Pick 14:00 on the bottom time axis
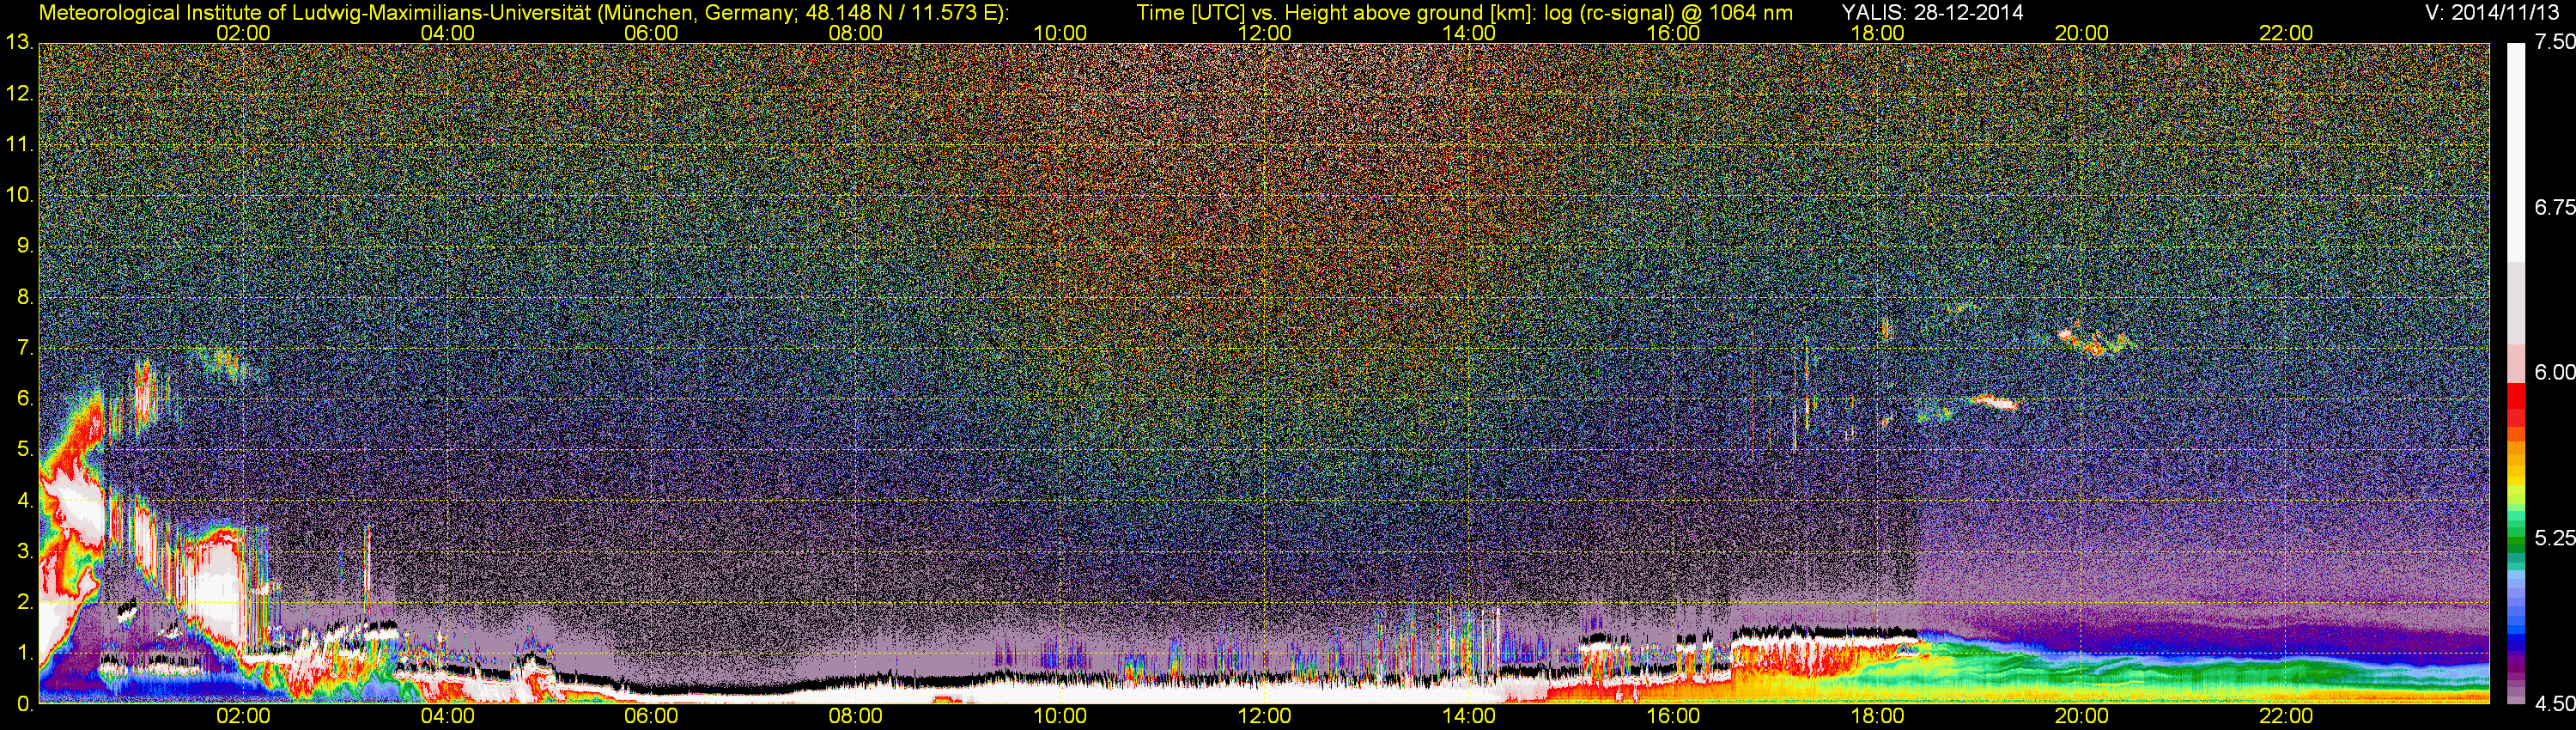Screen dimensions: 2576x730 (x=1469, y=717)
